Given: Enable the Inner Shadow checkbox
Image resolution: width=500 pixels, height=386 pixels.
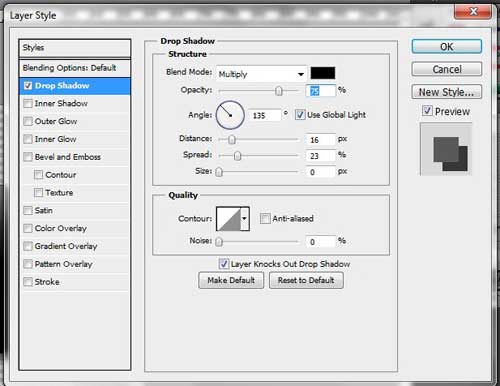Looking at the screenshot, I should tap(28, 104).
